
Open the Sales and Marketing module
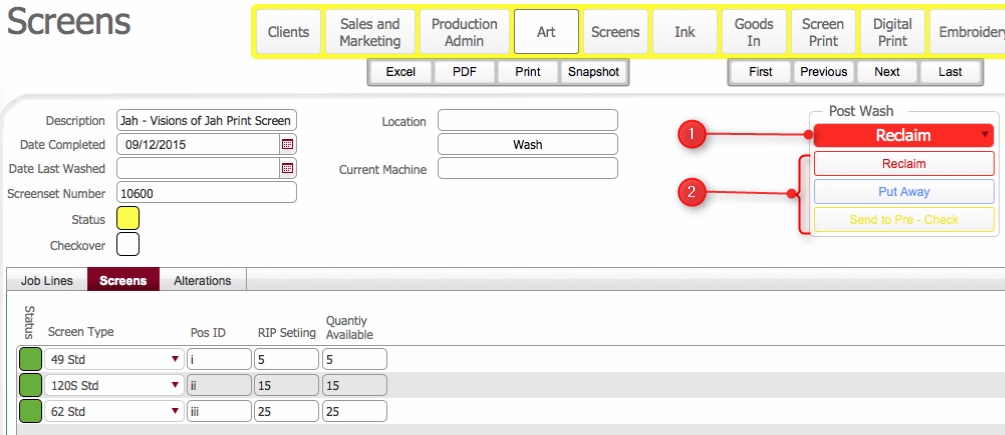pyautogui.click(x=370, y=32)
